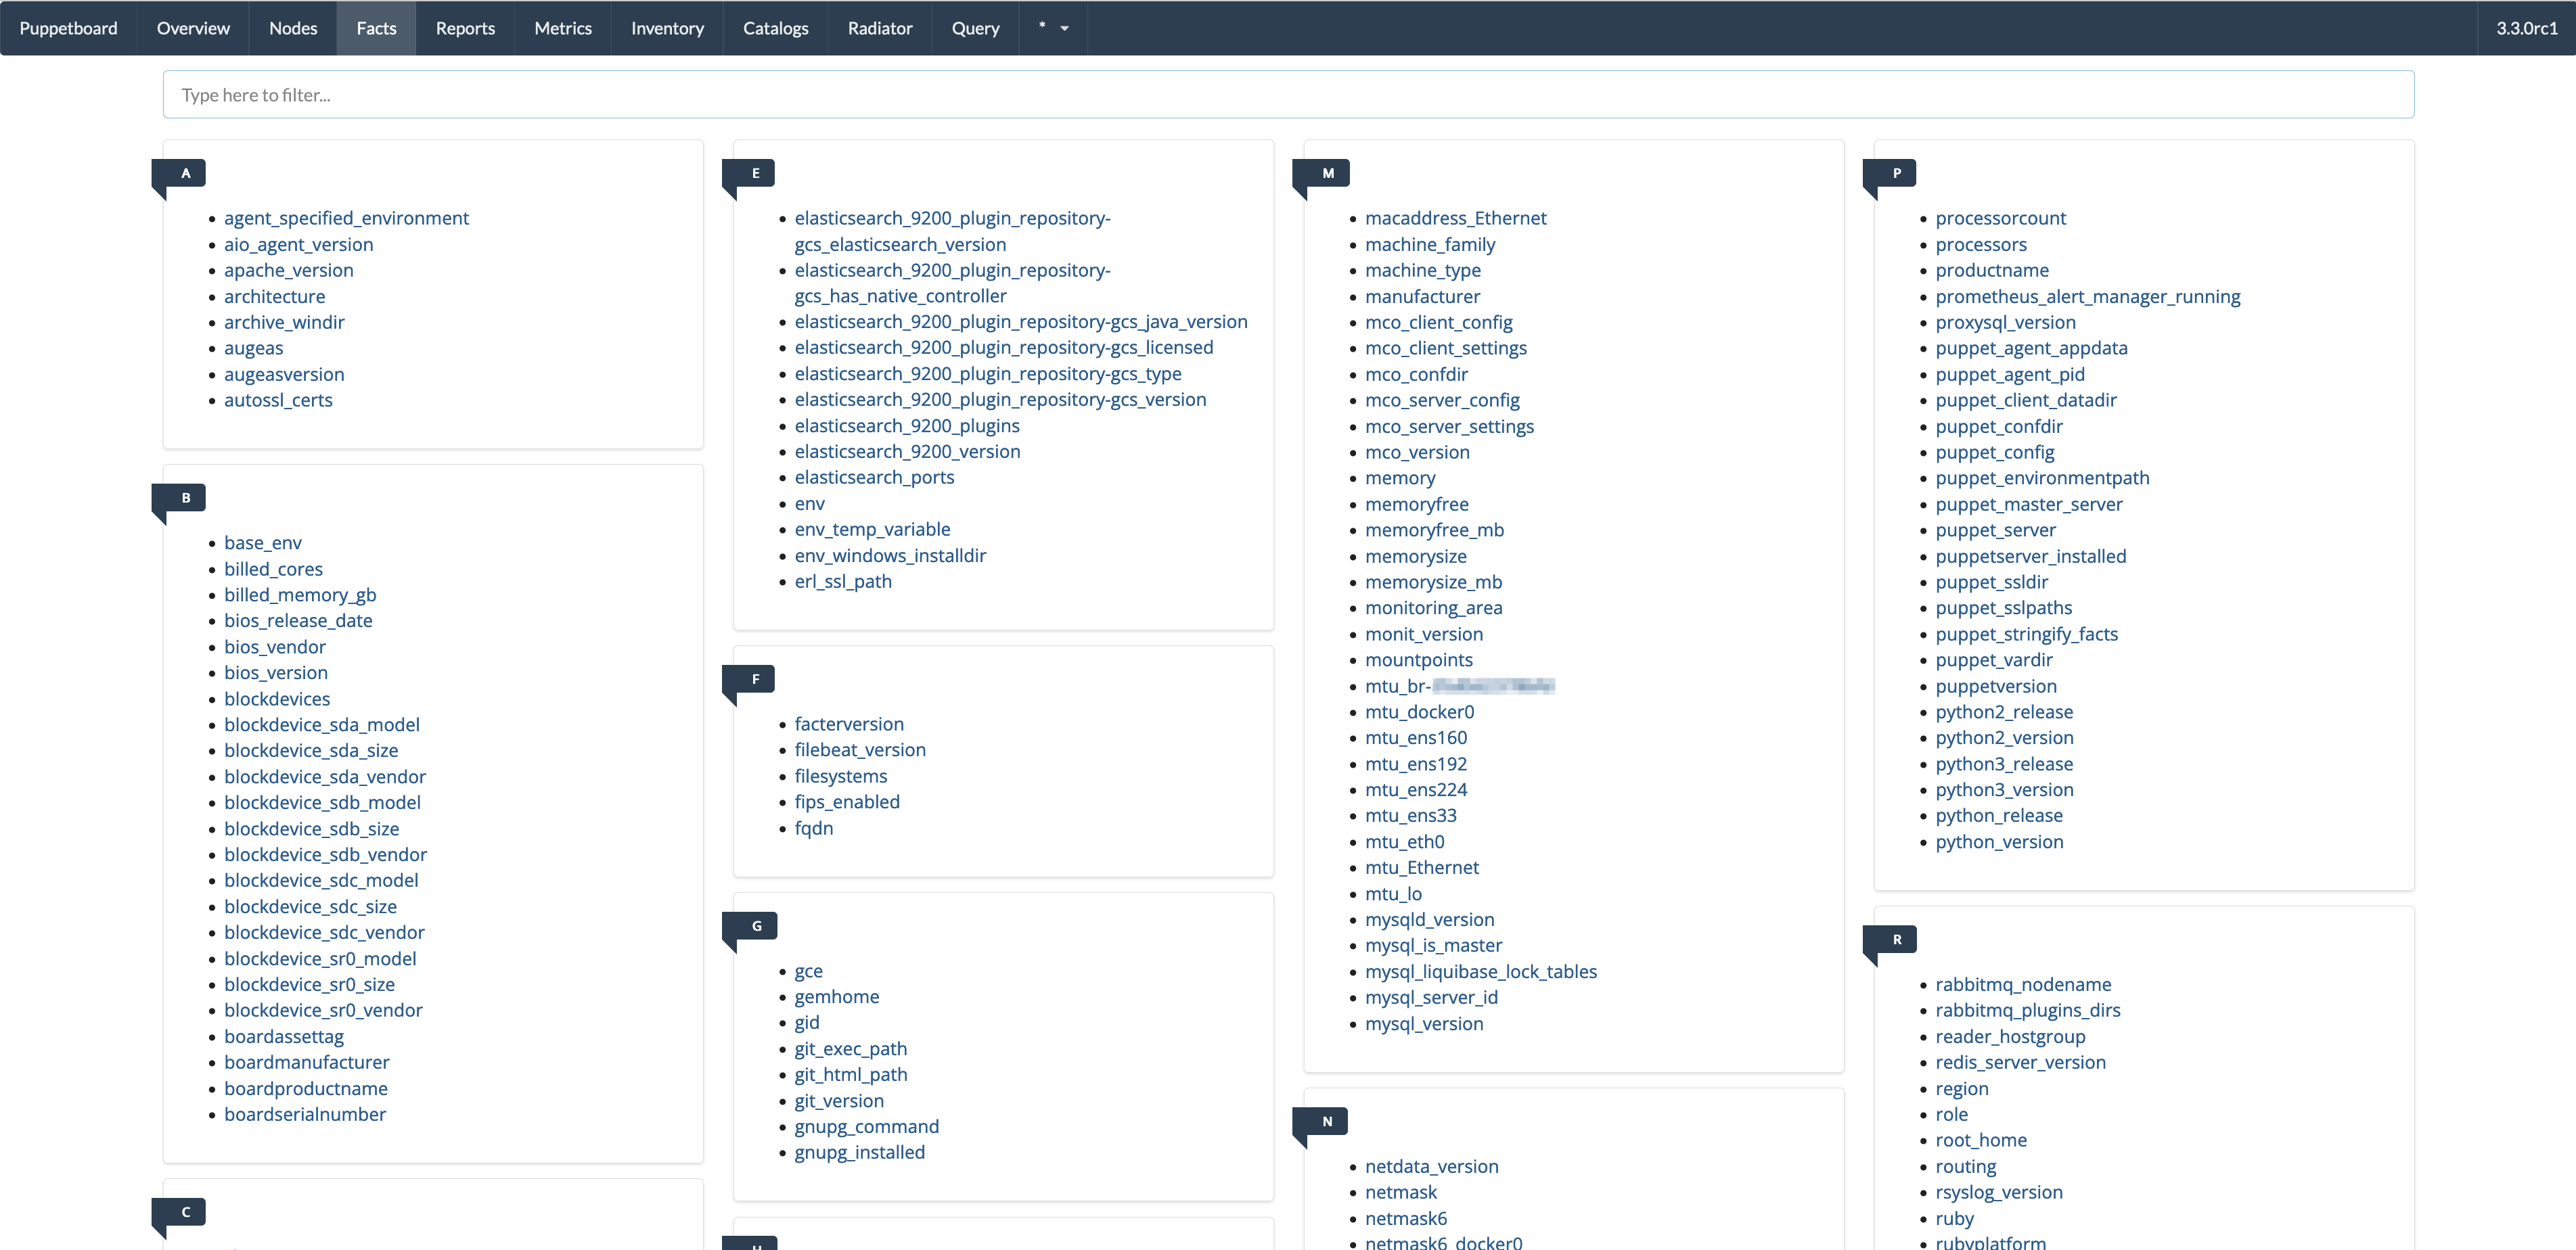
Task: Open the Nodes page
Action: (293, 28)
